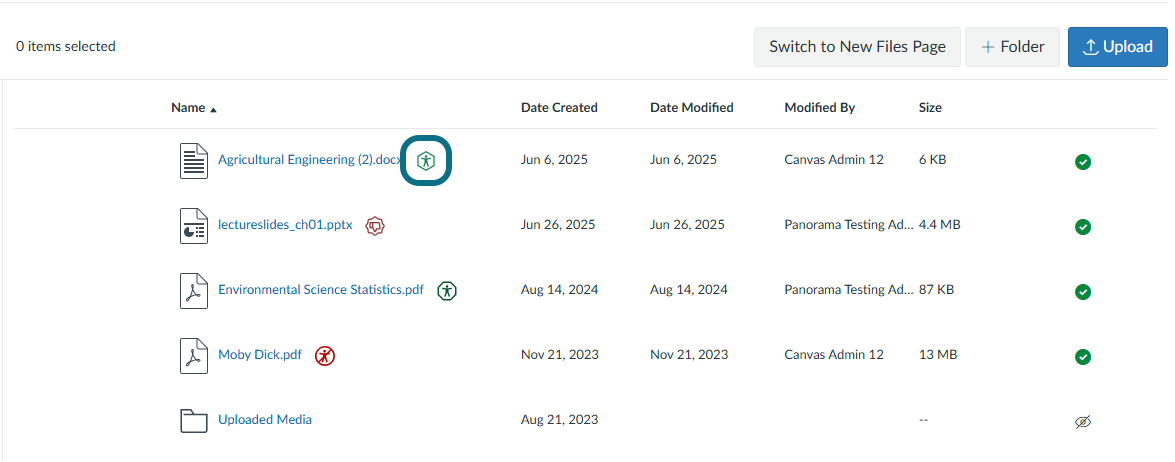Click the presentation file icon for lectureslides_ch01.pptx
1175x462 pixels.
point(194,225)
